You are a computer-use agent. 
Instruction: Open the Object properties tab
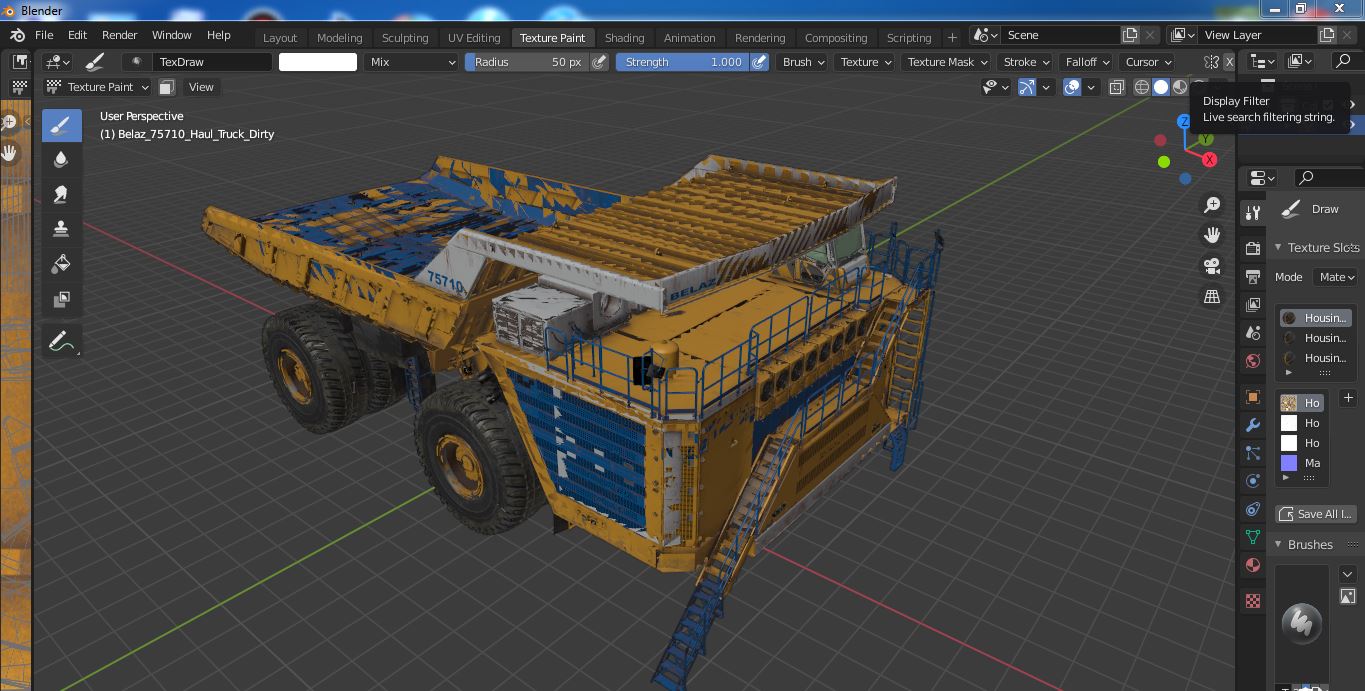click(1252, 397)
